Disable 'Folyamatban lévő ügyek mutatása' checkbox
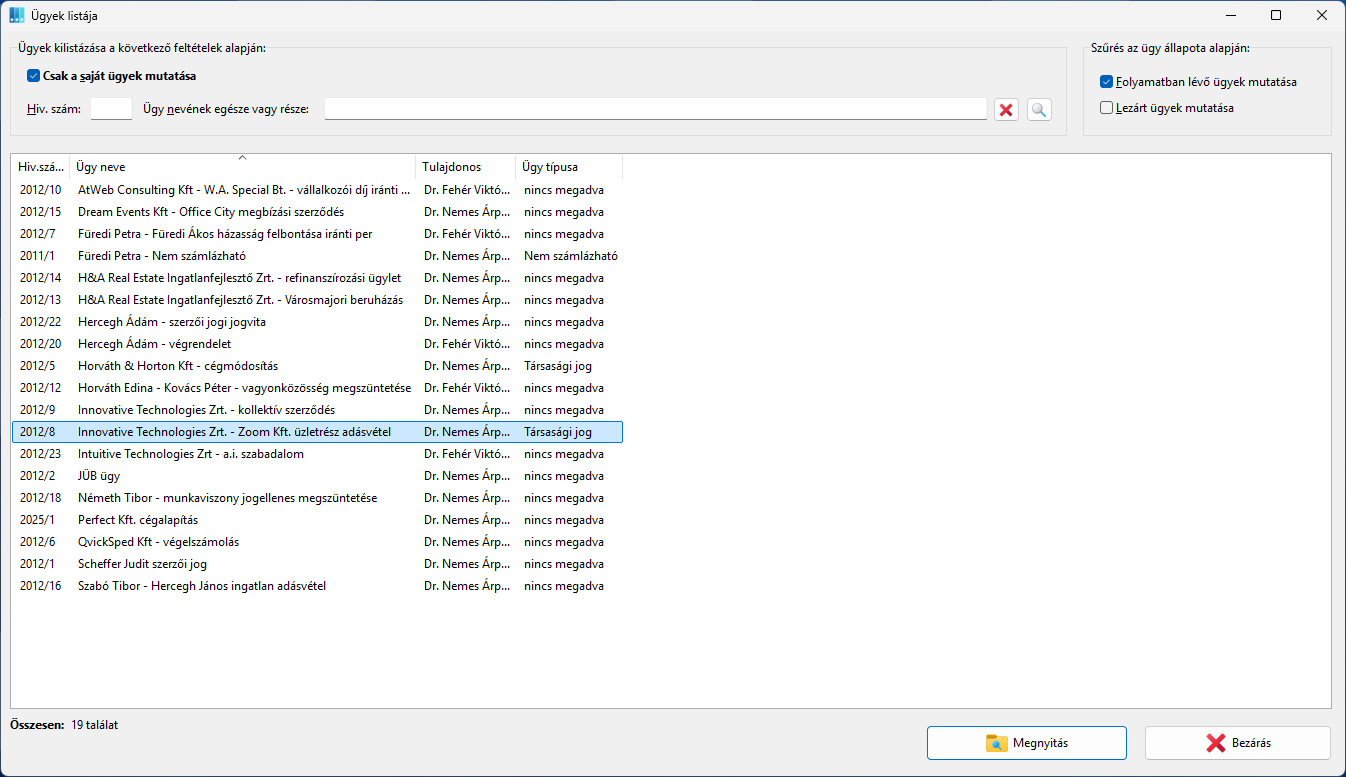The image size is (1346, 777). [1106, 82]
